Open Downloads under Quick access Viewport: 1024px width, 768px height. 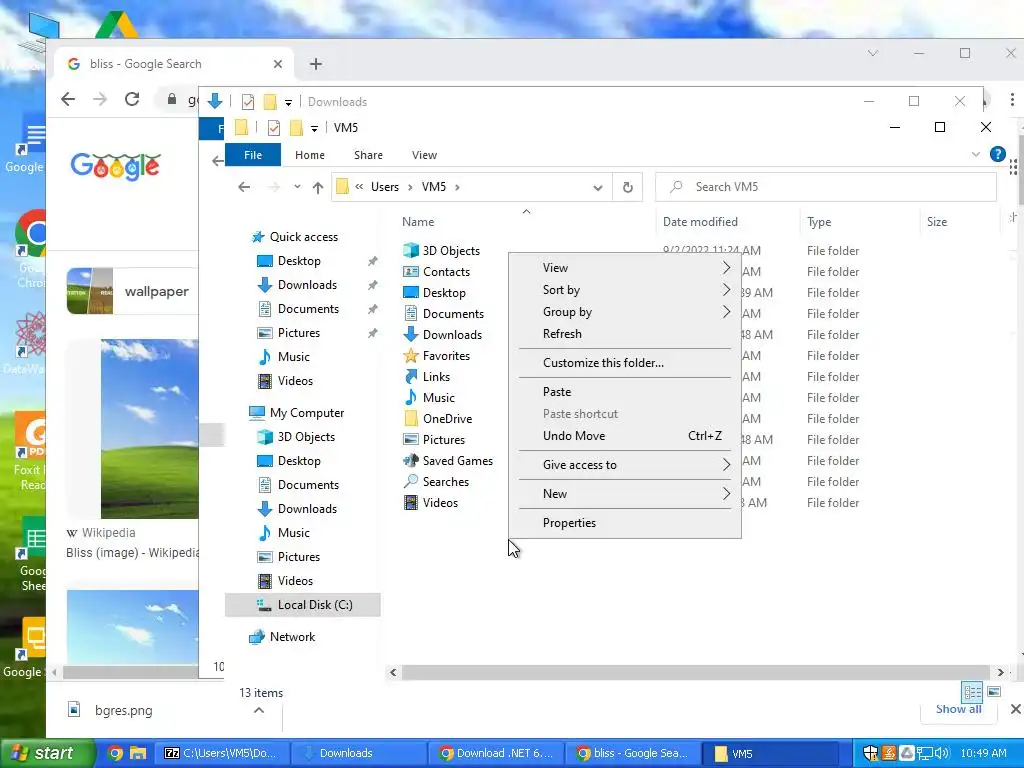[307, 285]
